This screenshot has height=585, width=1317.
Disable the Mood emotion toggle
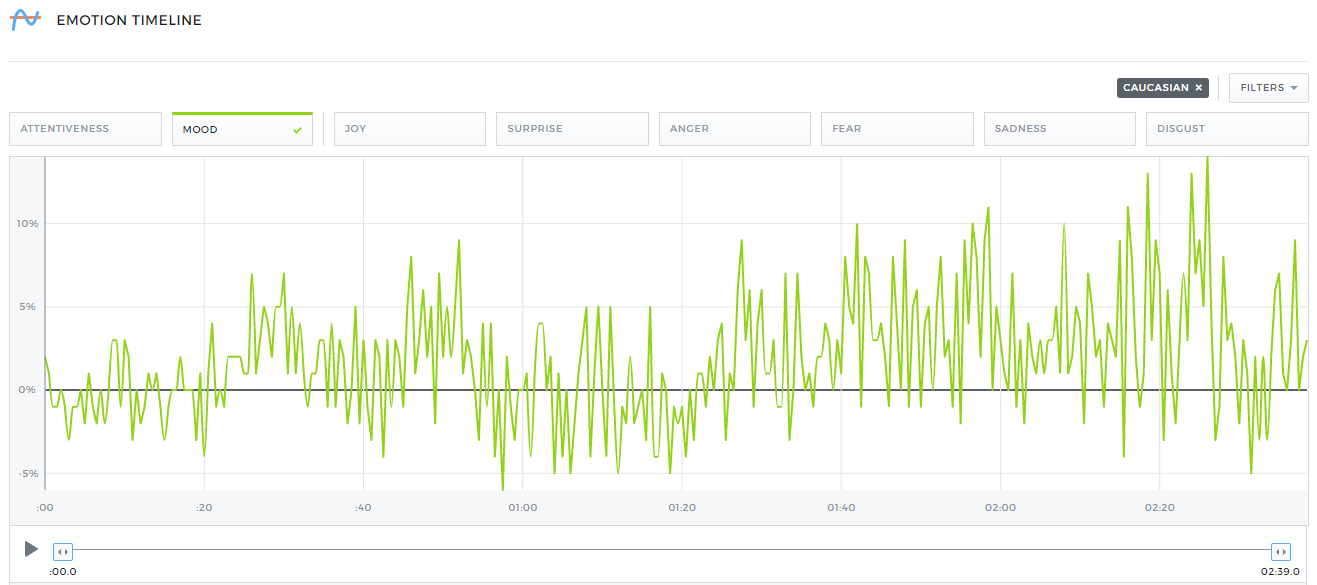241,129
